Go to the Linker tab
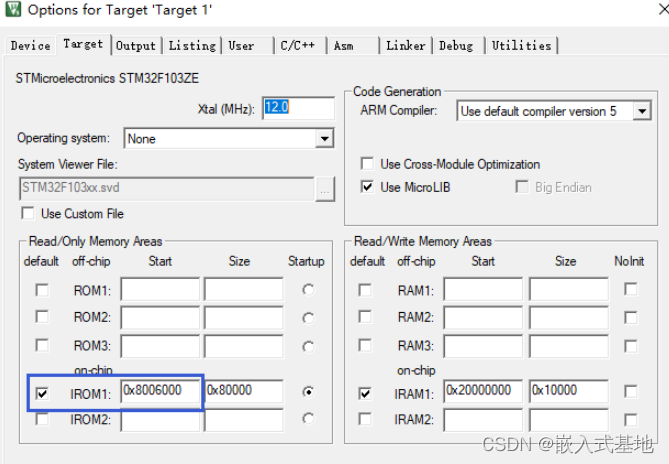Screen dimensions: 669x464 [x=405, y=46]
